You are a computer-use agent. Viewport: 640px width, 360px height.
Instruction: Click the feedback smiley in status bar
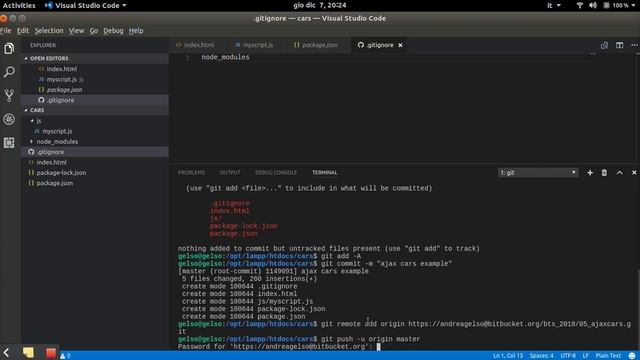(x=632, y=356)
